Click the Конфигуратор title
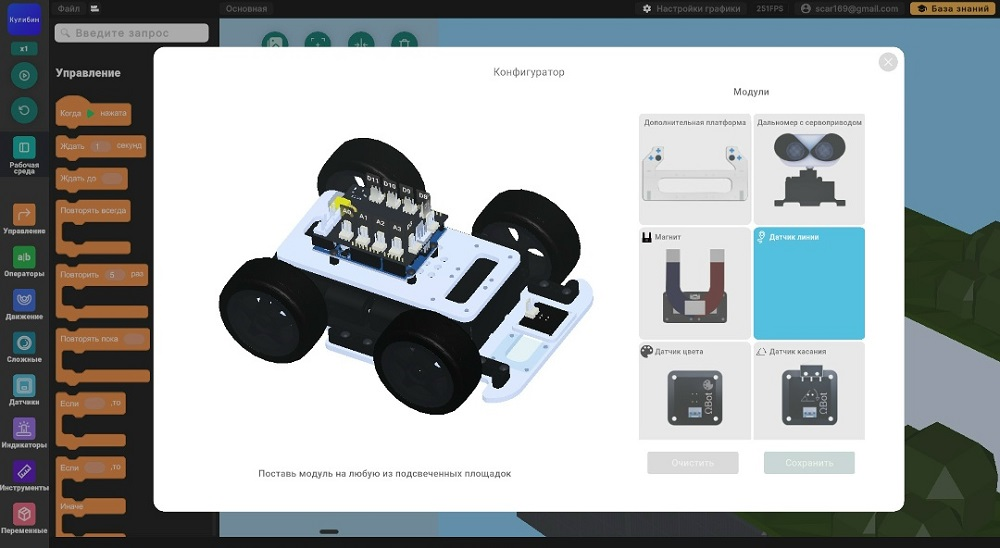1000x548 pixels. coord(529,72)
